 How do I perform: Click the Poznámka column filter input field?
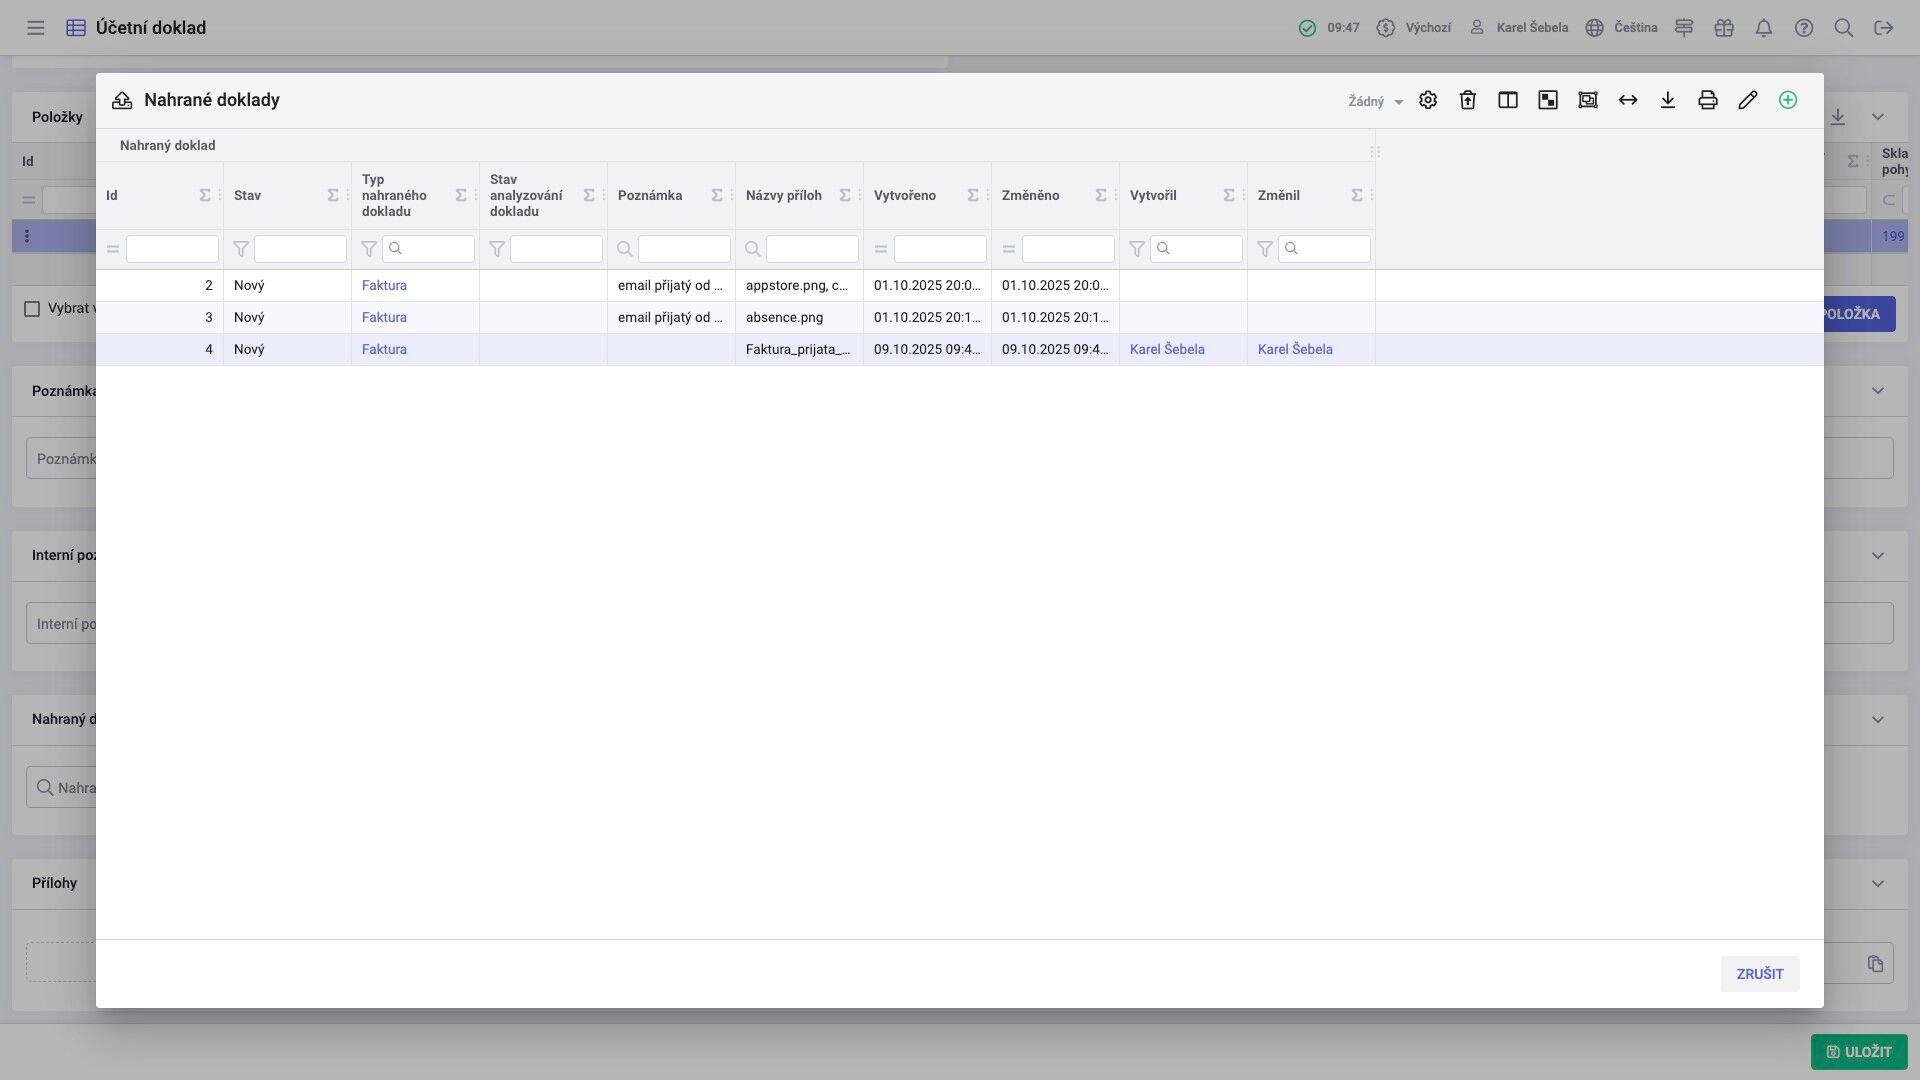684,249
